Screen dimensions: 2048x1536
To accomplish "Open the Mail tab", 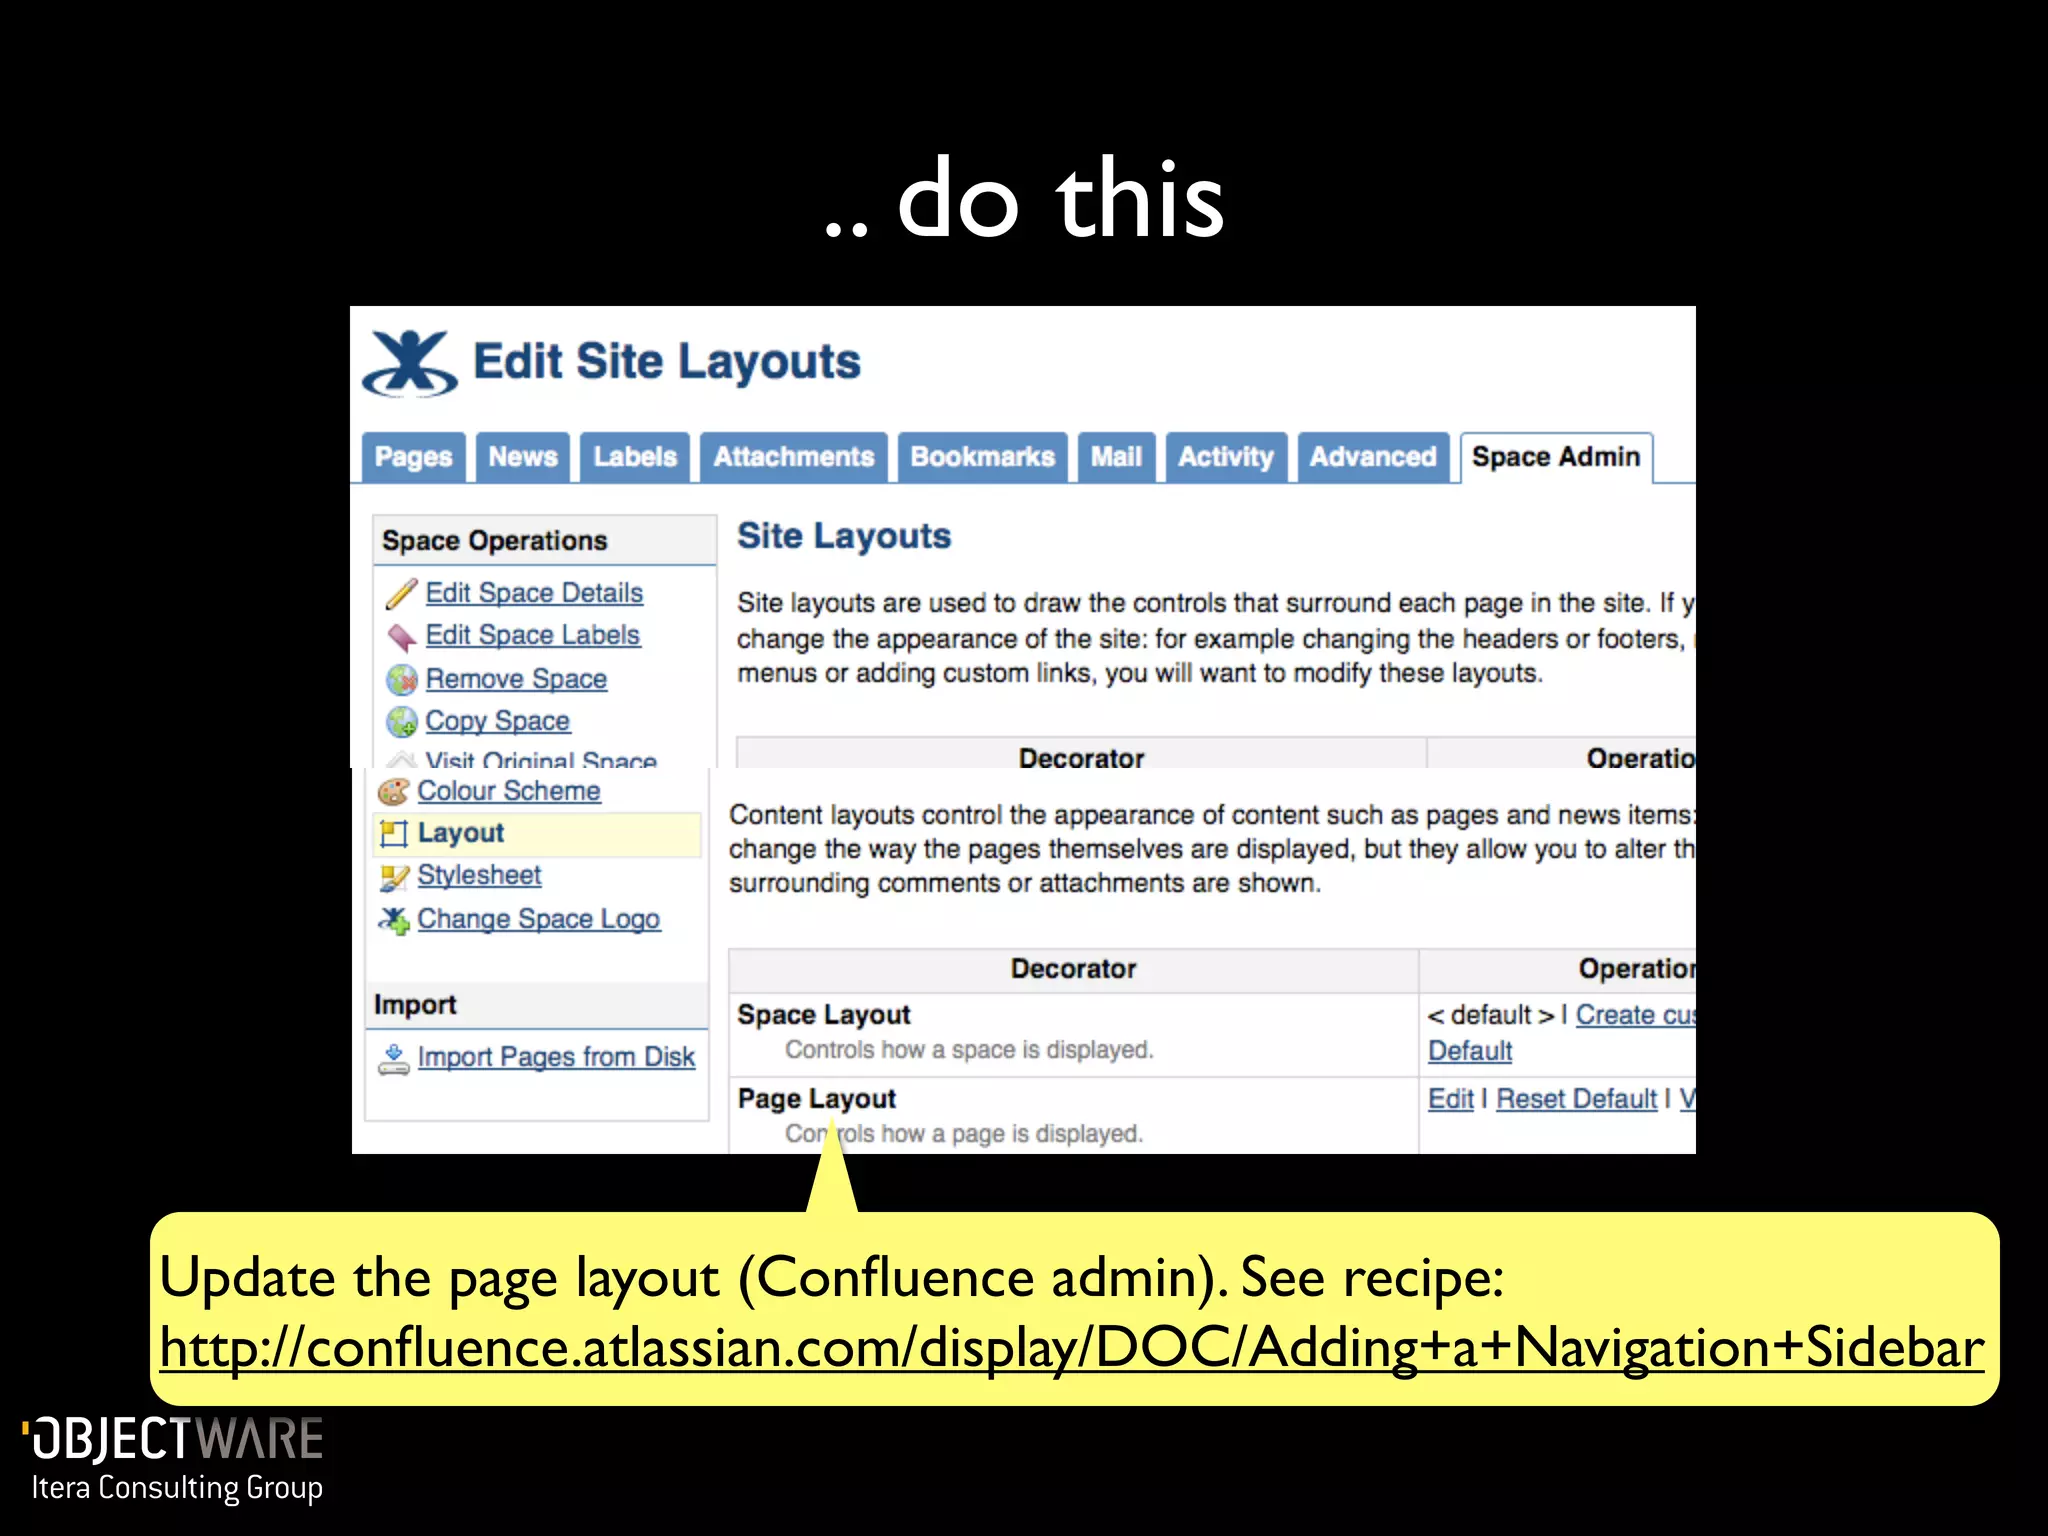I will point(1116,457).
